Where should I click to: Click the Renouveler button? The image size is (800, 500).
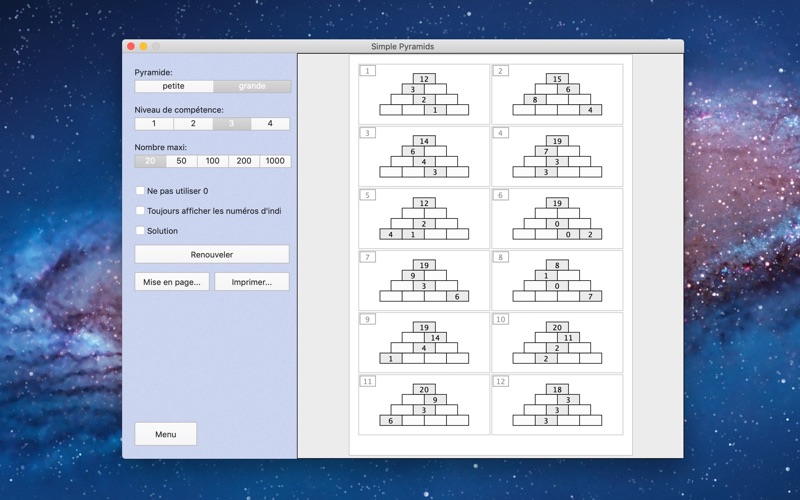212,255
